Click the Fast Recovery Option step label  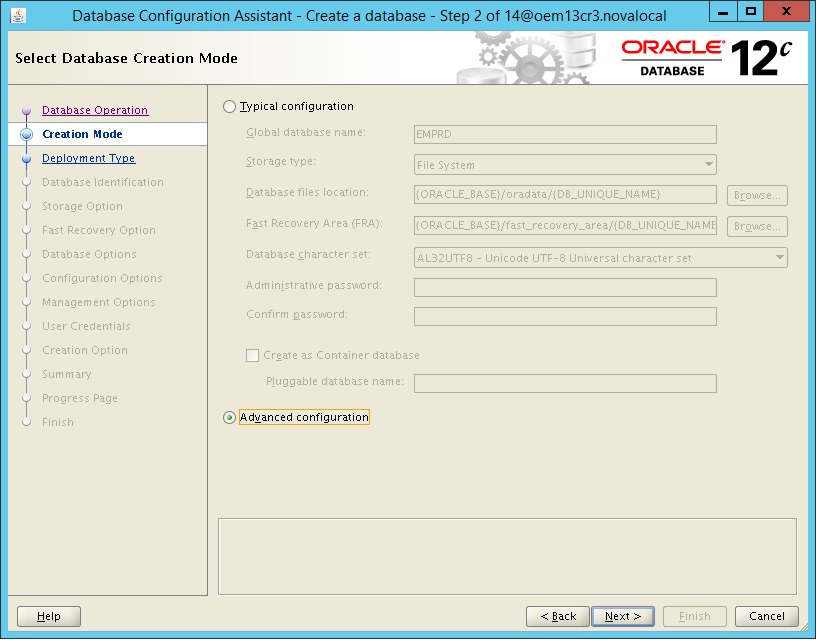(99, 230)
